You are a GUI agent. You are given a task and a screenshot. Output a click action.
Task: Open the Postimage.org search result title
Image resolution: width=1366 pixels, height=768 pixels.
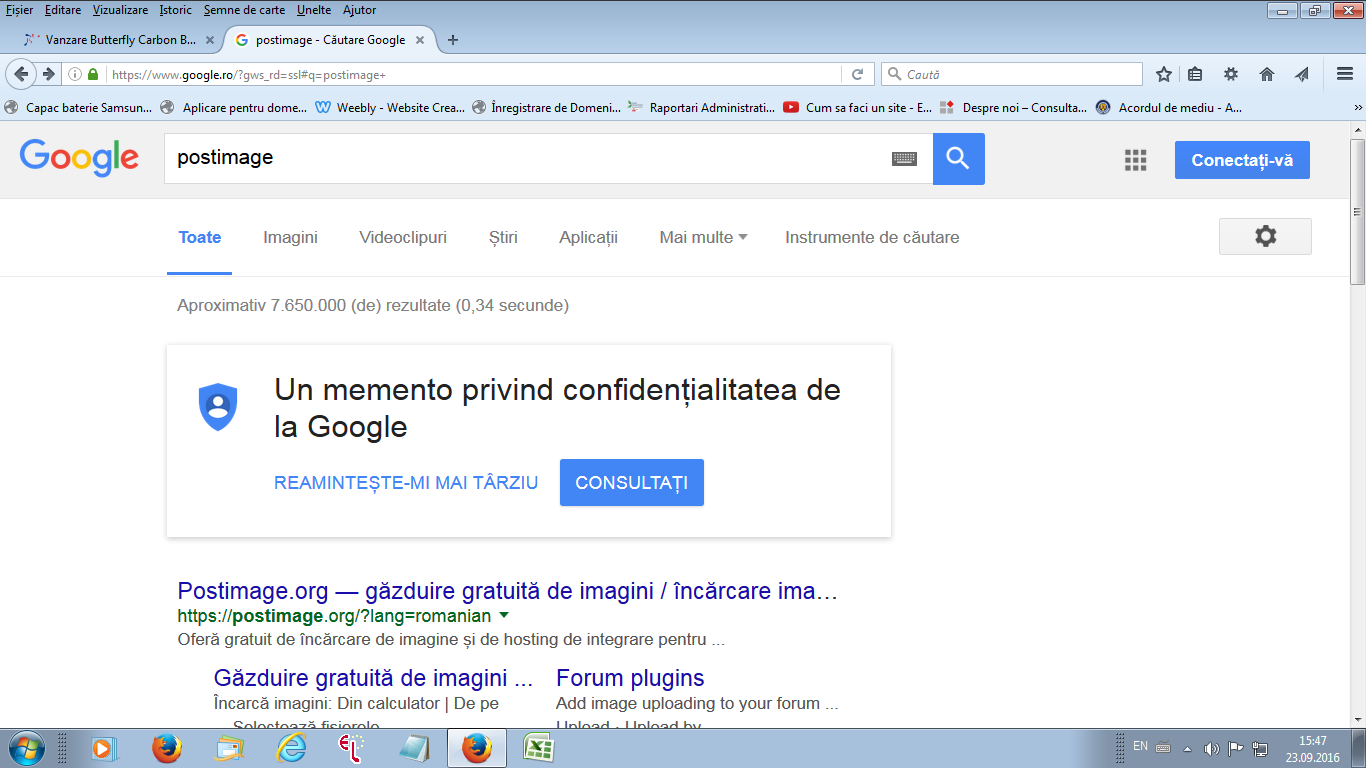point(508,591)
